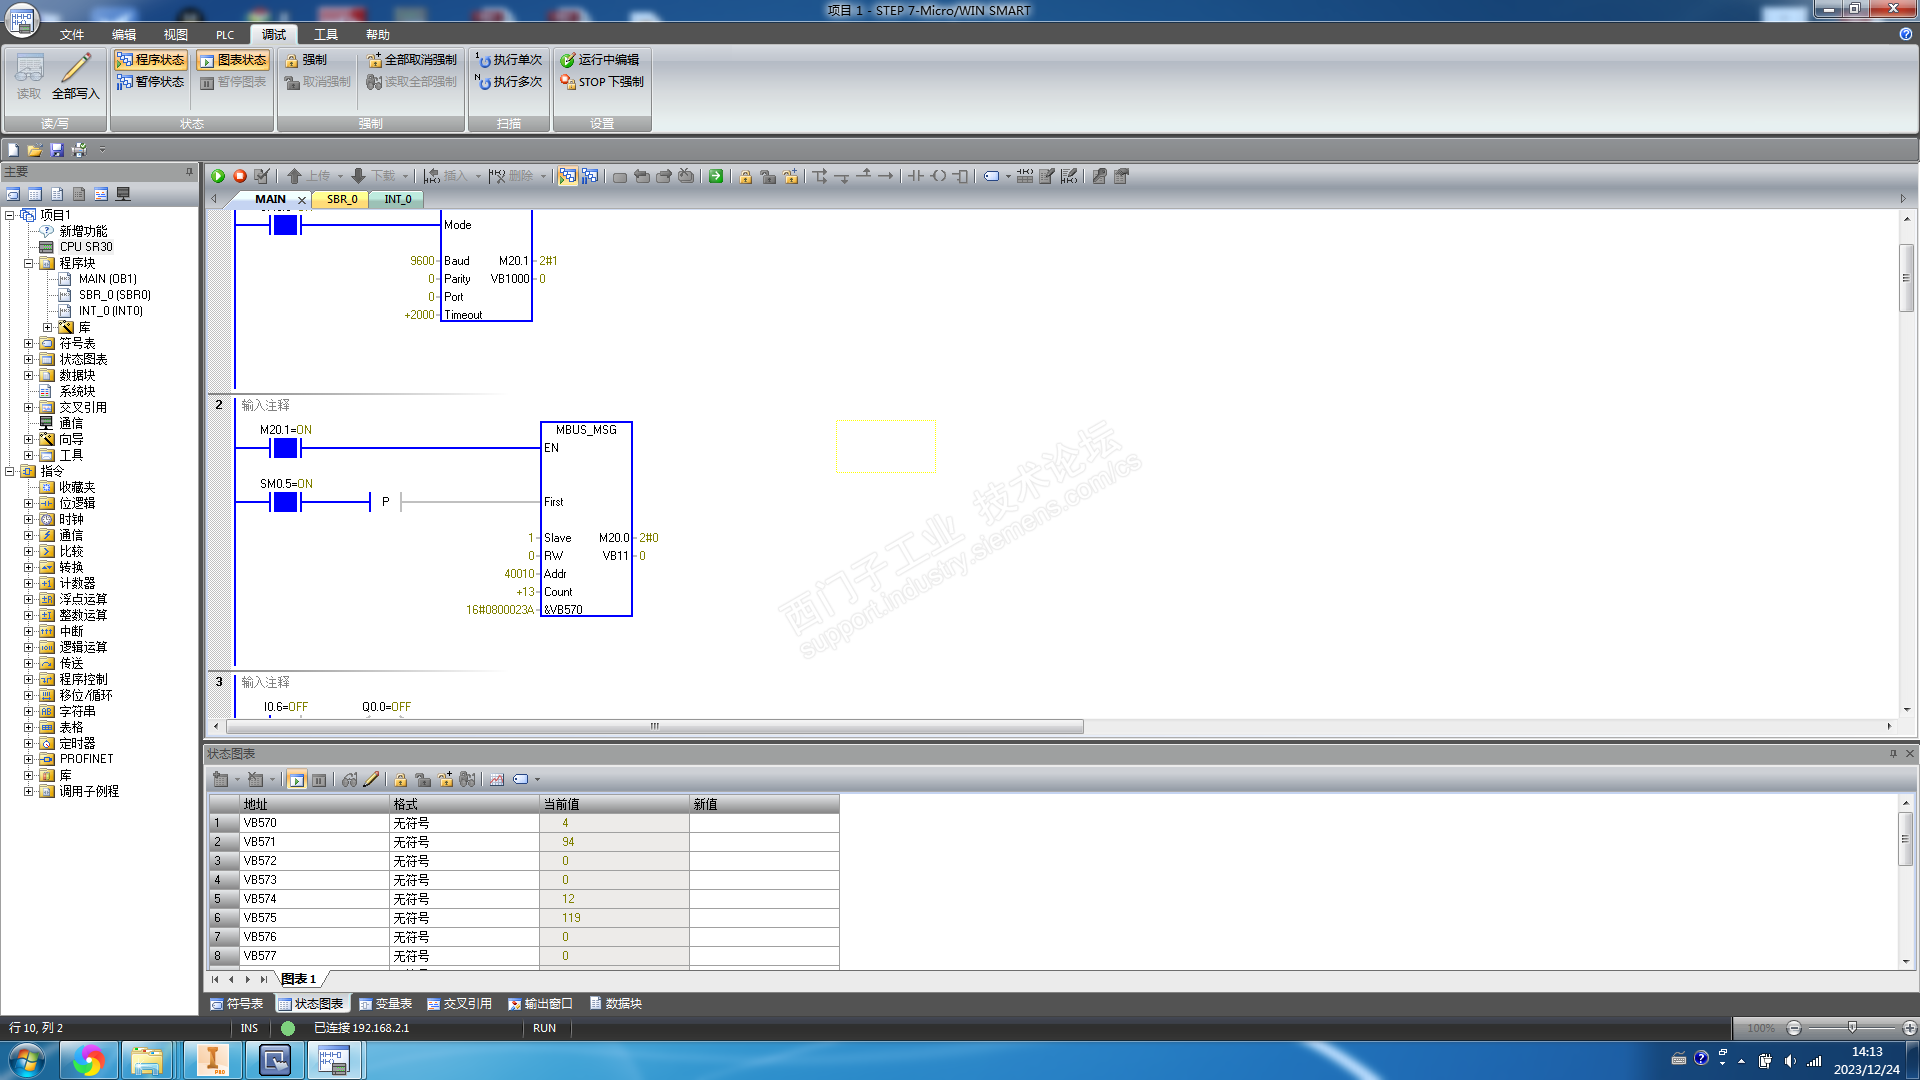Viewport: 1920px width, 1080px height.
Task: Click the 执行单次 scan icon
Action: click(x=483, y=60)
